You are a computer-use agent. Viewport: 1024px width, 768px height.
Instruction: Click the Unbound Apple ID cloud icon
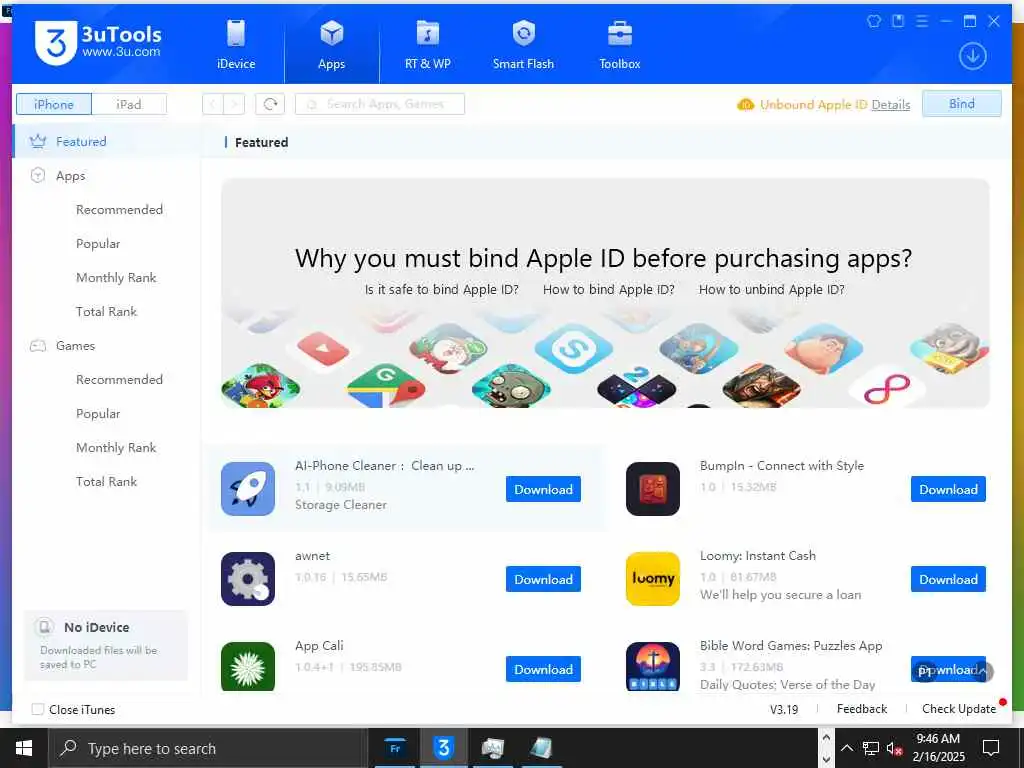[745, 104]
